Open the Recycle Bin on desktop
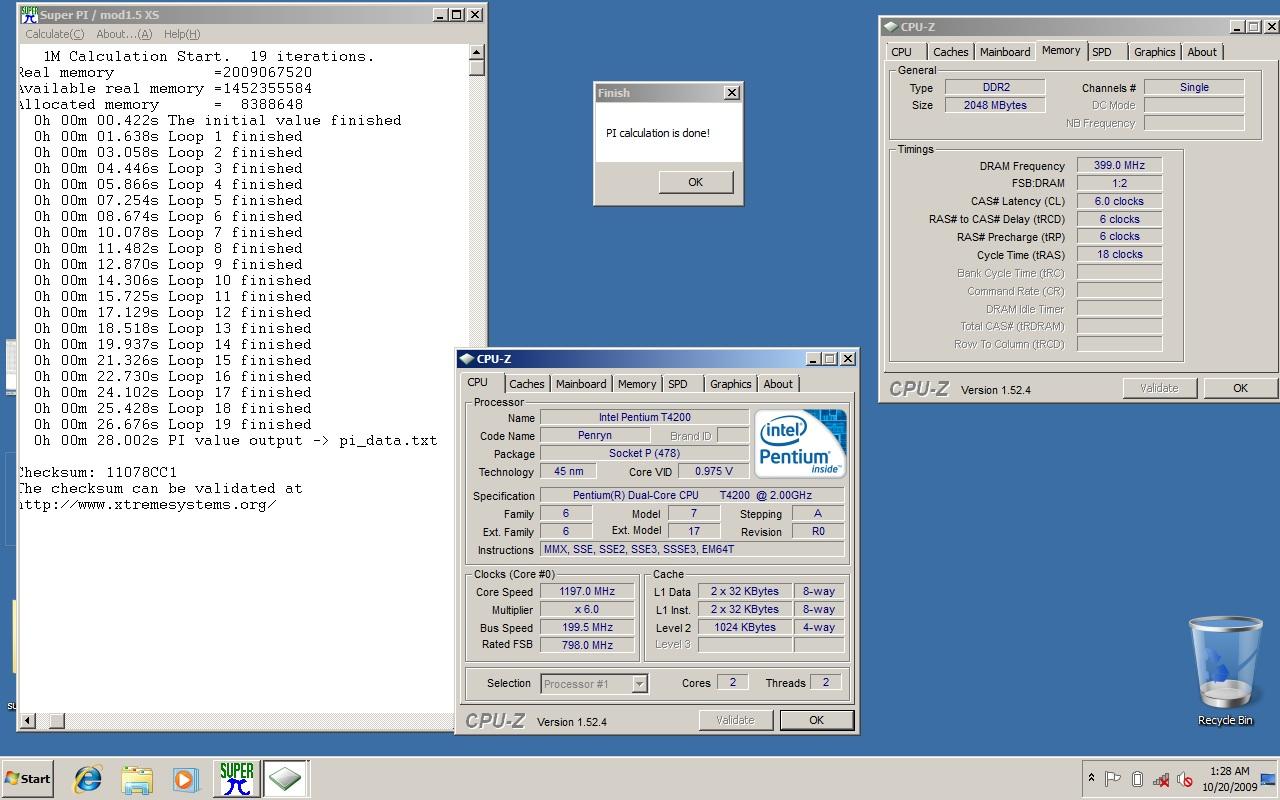The width and height of the screenshot is (1280, 800). click(1225, 671)
